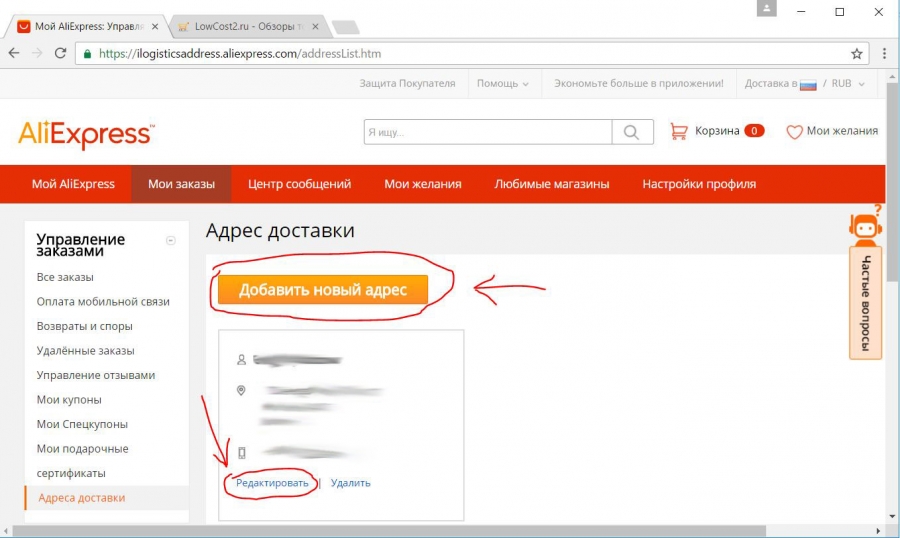Switch to the LowCost2.ru tab

248,26
